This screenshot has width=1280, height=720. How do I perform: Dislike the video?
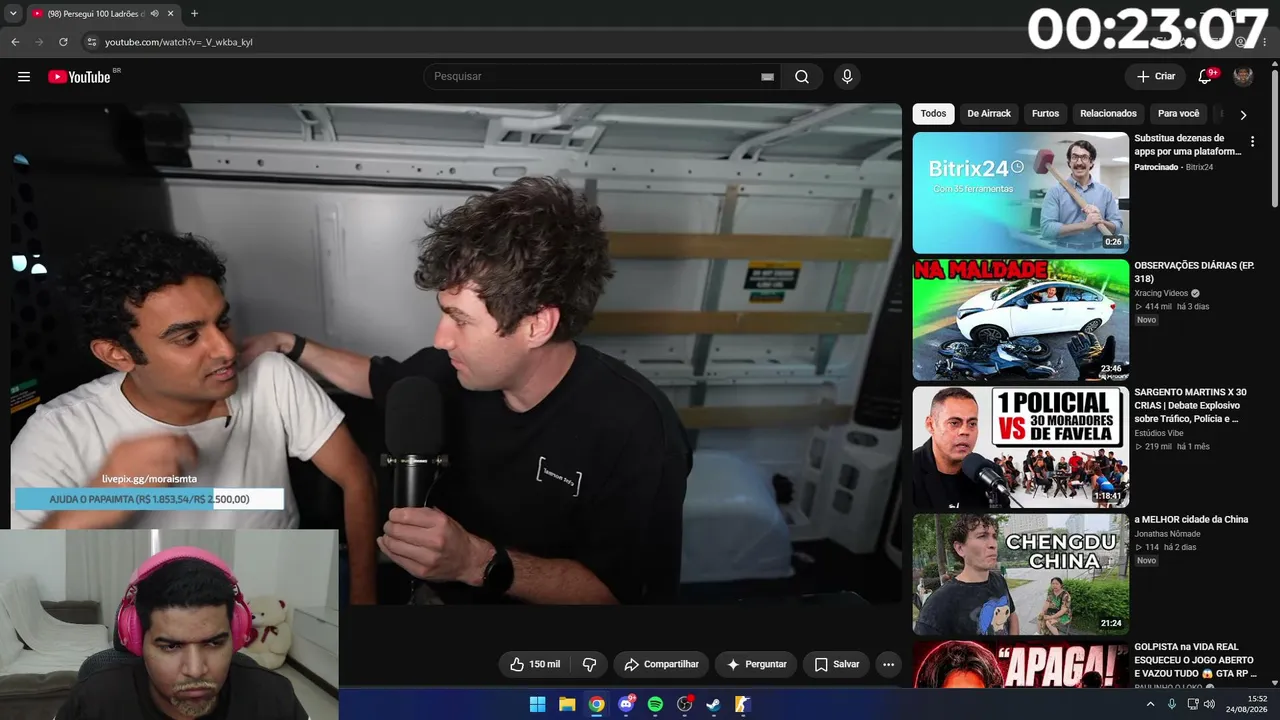tap(590, 664)
